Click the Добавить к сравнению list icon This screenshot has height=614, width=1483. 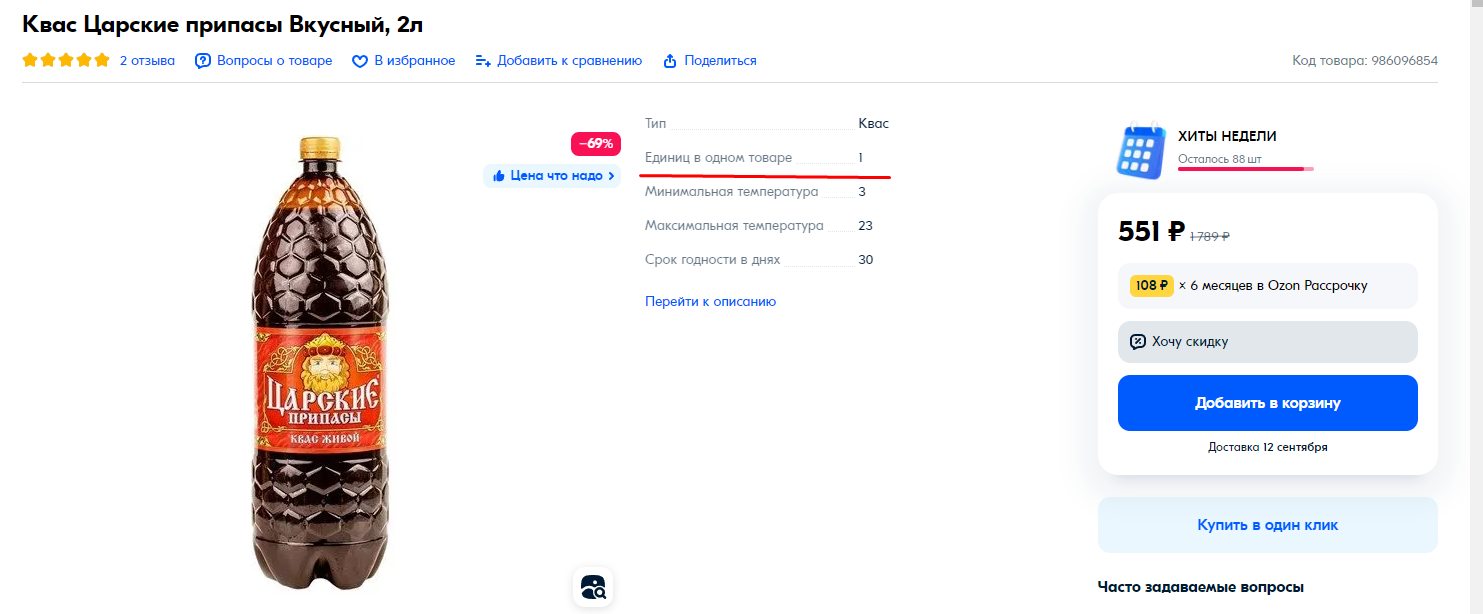483,61
